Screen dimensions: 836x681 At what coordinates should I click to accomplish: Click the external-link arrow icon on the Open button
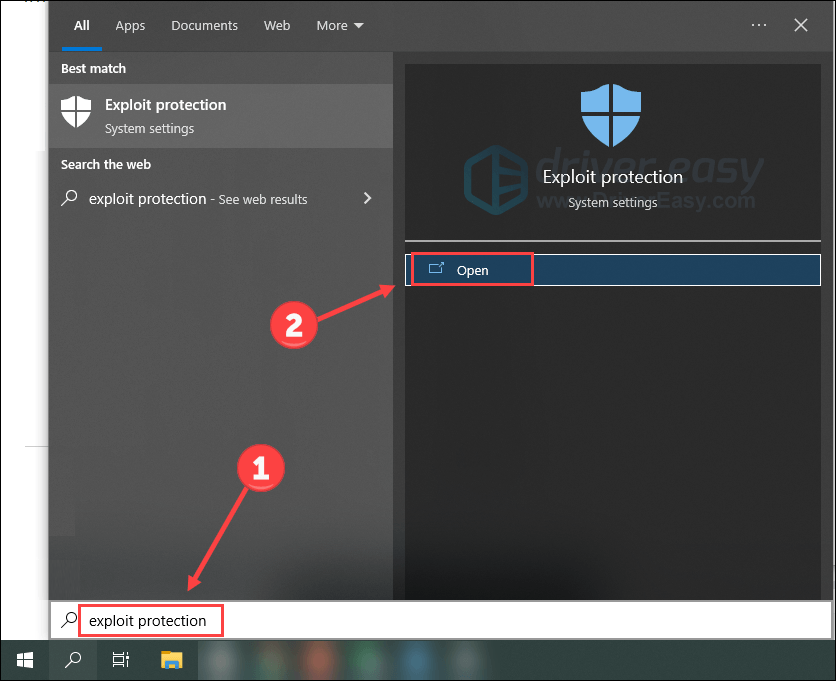[x=435, y=269]
